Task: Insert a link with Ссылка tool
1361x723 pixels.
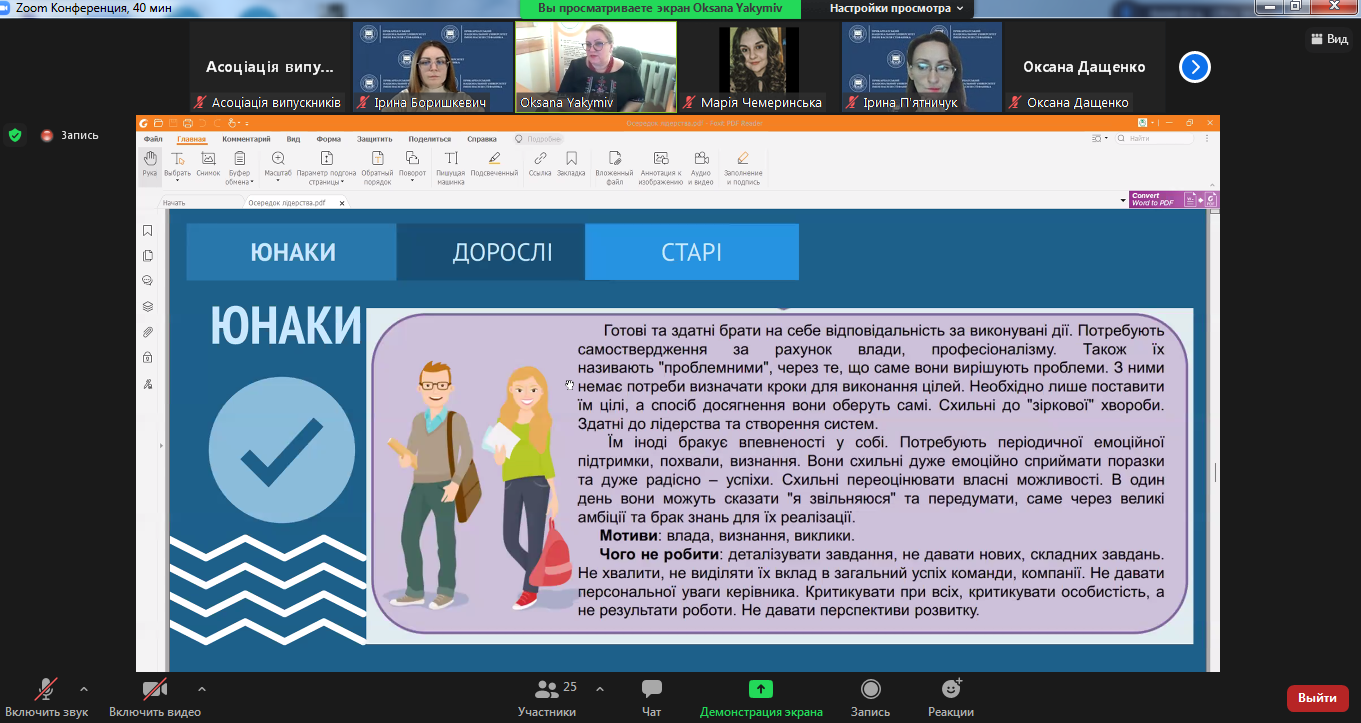Action: (x=540, y=165)
